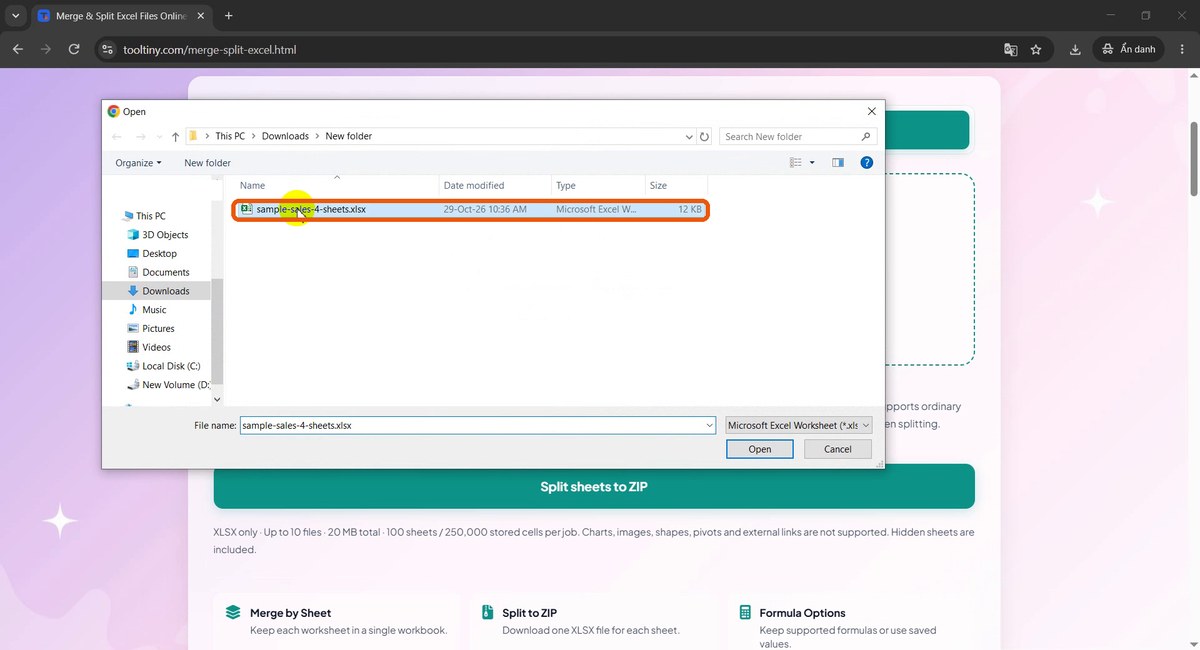Open the Organize menu
Viewport: 1200px width, 650px height.
[138, 162]
